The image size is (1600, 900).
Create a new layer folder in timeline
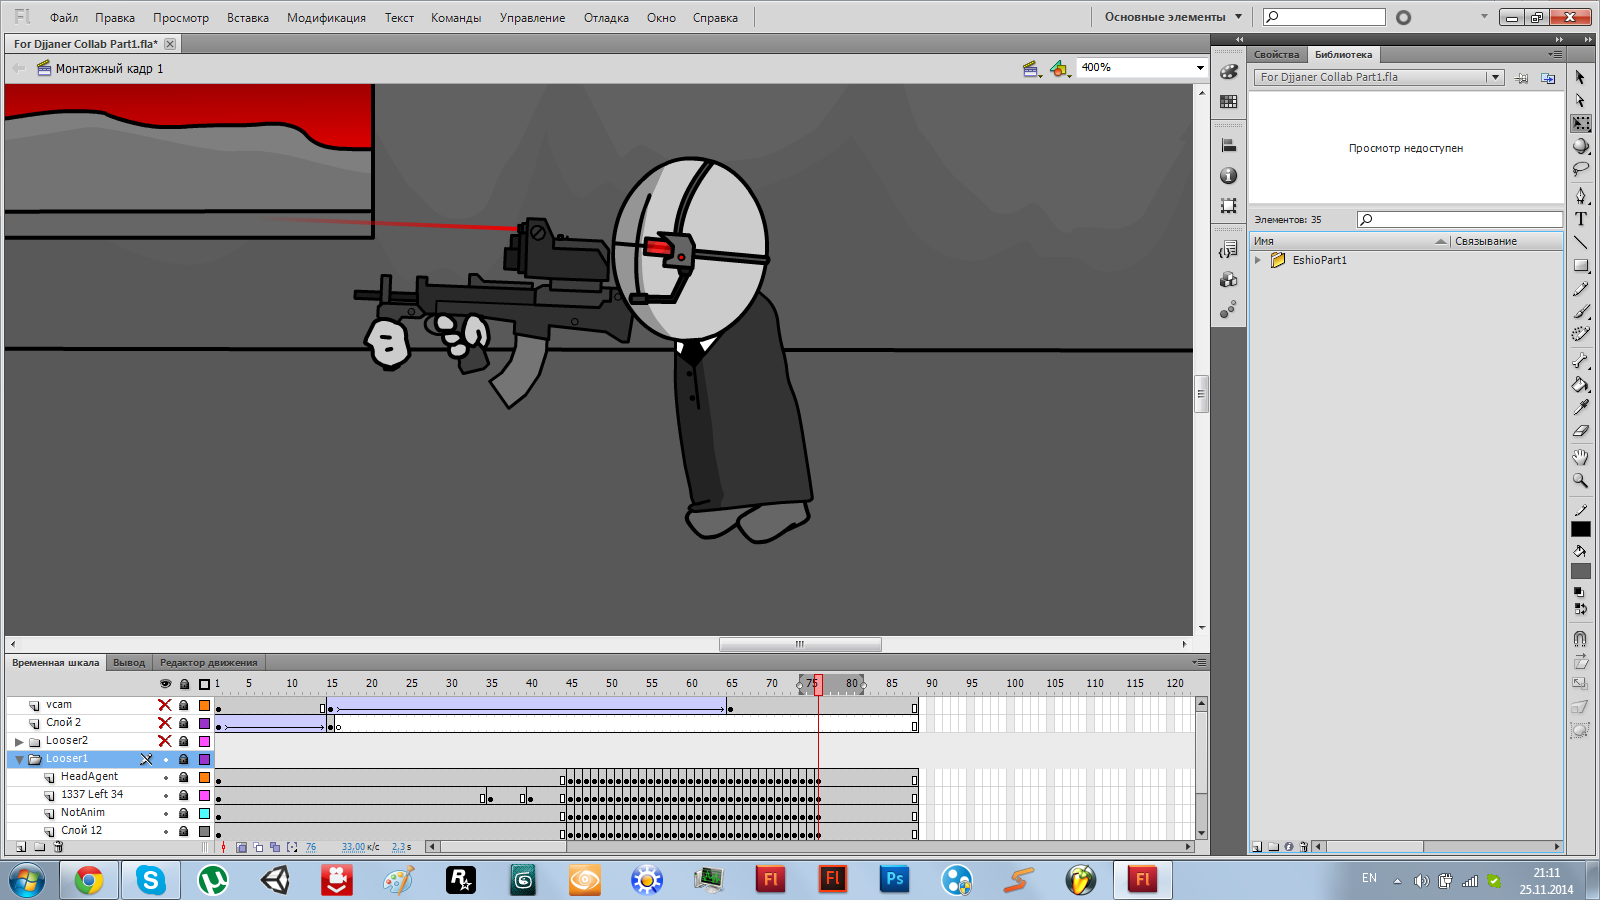(x=40, y=847)
